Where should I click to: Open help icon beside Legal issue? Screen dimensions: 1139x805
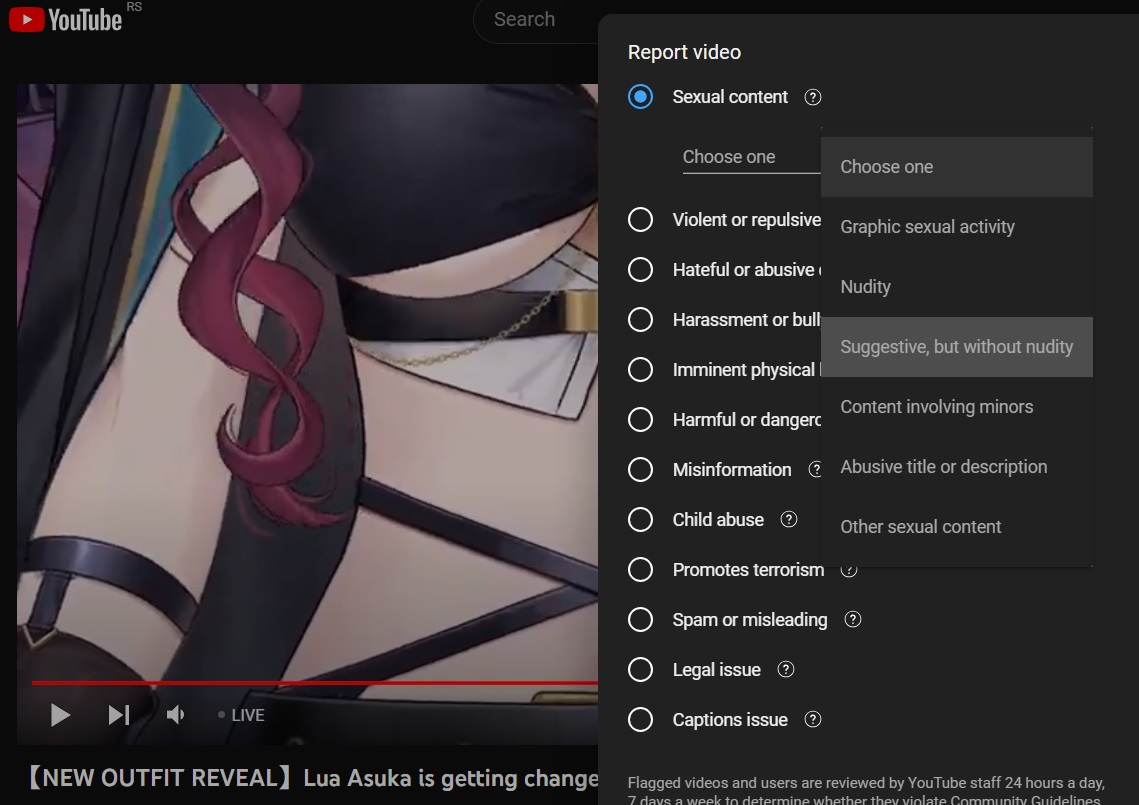(x=786, y=670)
